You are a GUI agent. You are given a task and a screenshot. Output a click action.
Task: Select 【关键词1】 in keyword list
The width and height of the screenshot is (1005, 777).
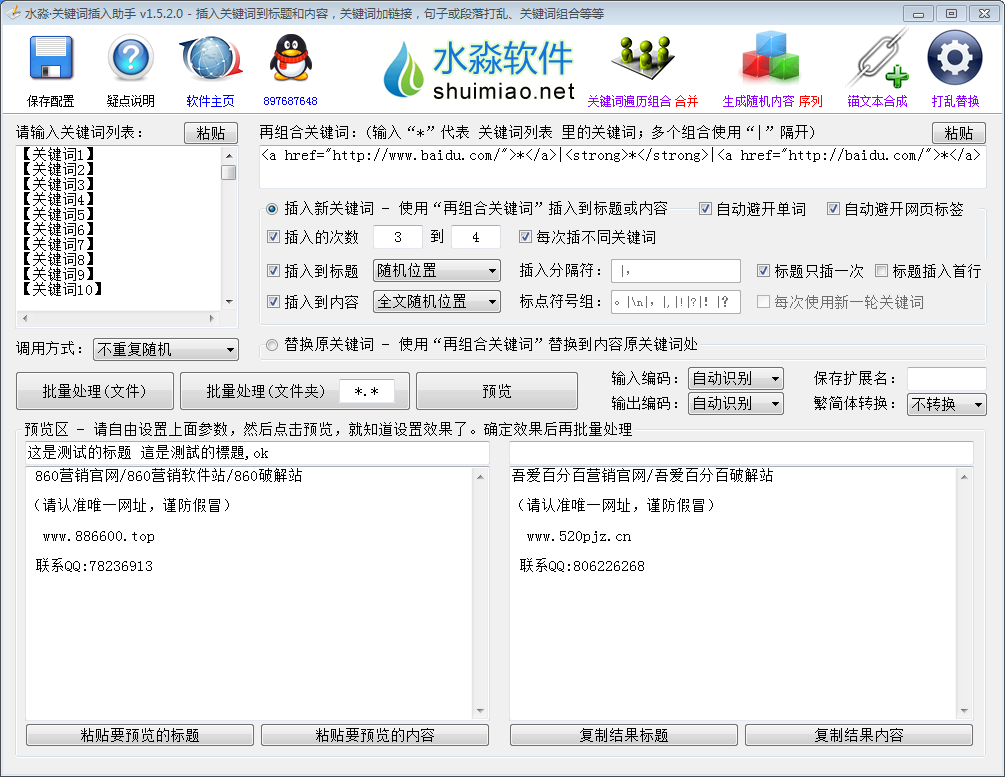pyautogui.click(x=58, y=154)
